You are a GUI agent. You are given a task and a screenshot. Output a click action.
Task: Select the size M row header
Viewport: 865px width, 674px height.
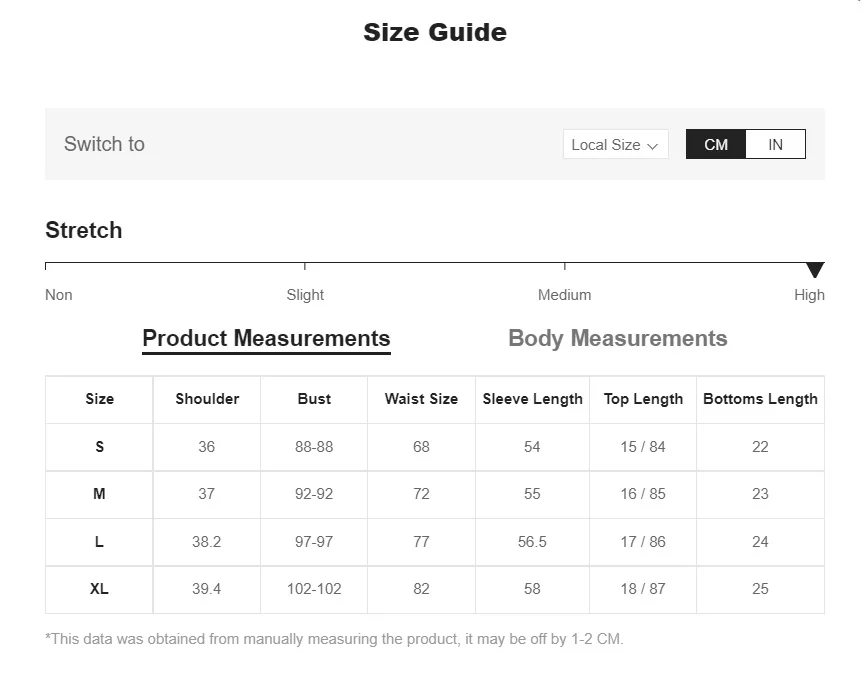(99, 494)
